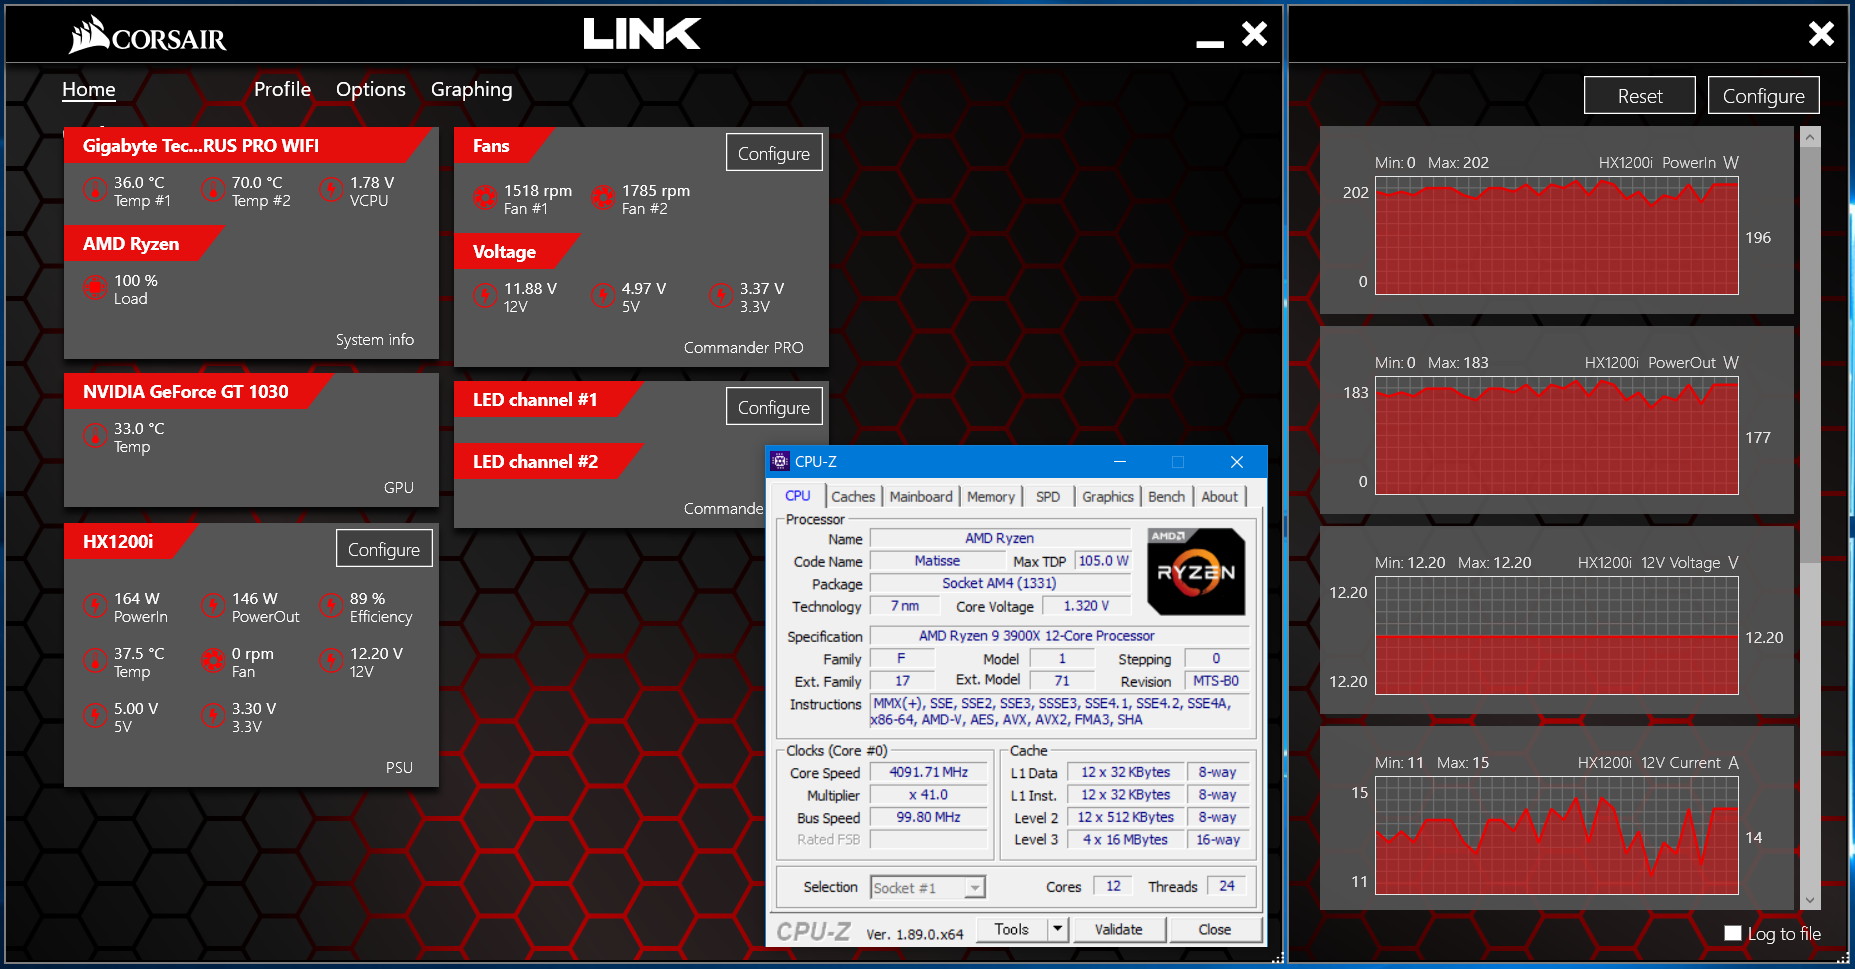
Task: Click the Commander PRO 3.3V voltage icon
Action: 721,296
